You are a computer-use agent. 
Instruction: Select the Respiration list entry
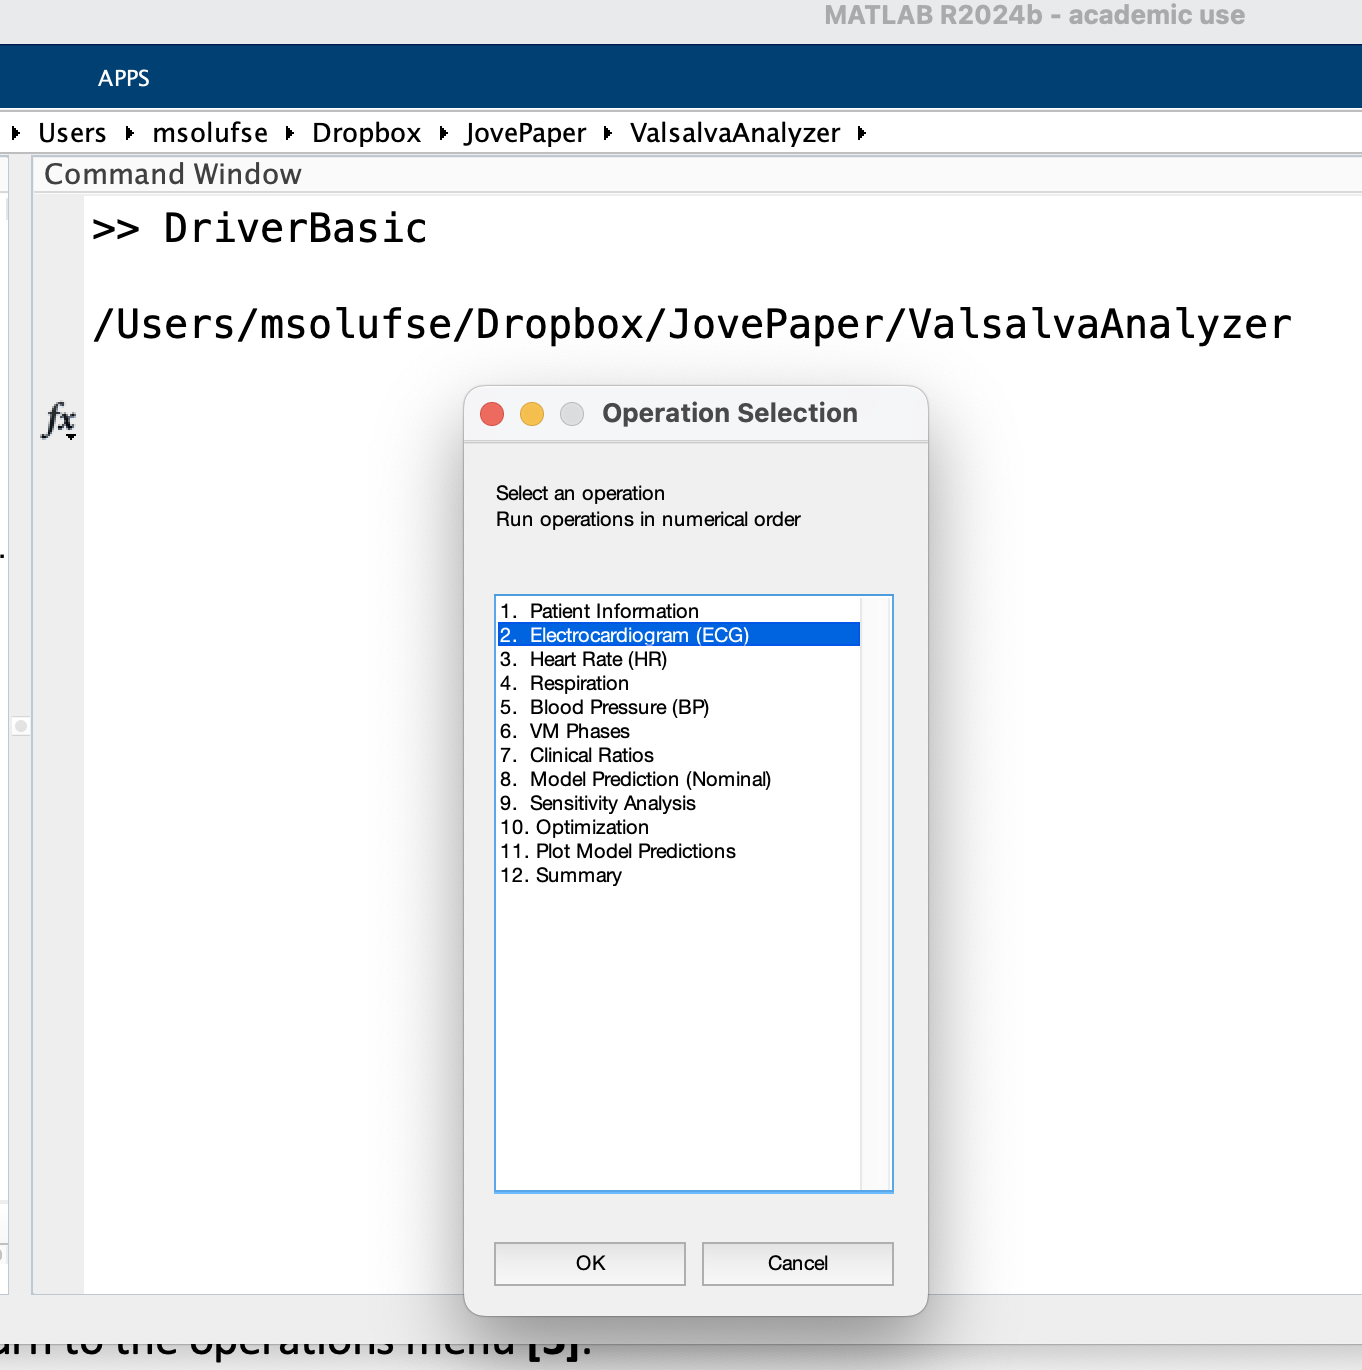click(578, 683)
